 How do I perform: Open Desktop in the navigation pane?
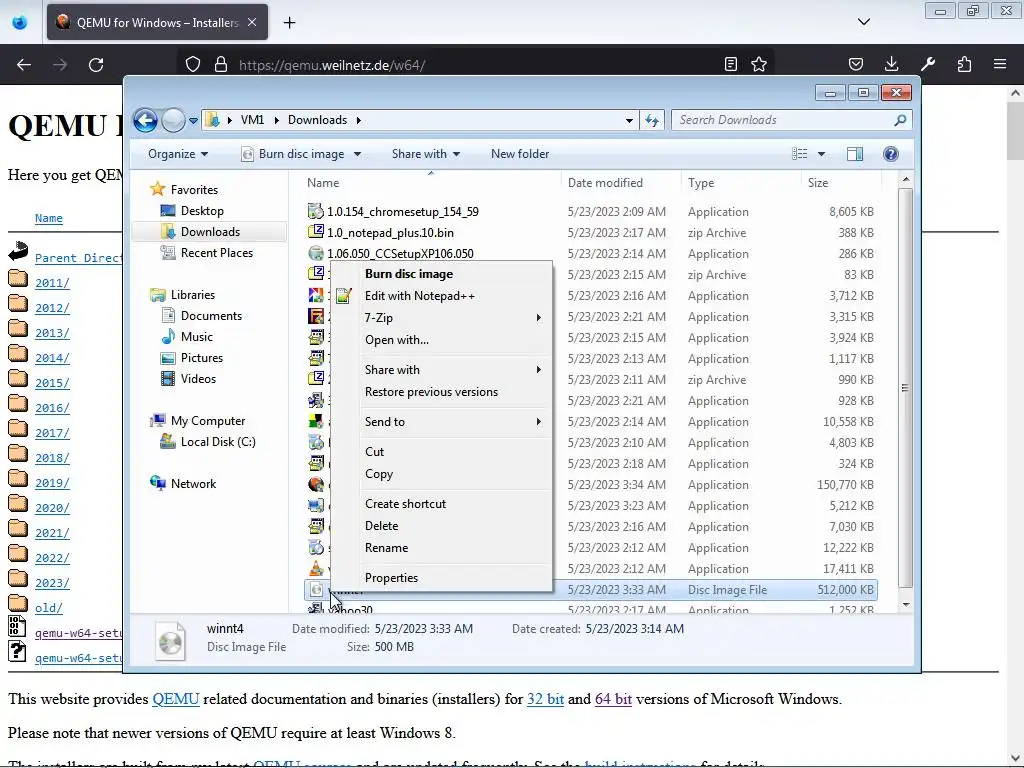(x=202, y=211)
